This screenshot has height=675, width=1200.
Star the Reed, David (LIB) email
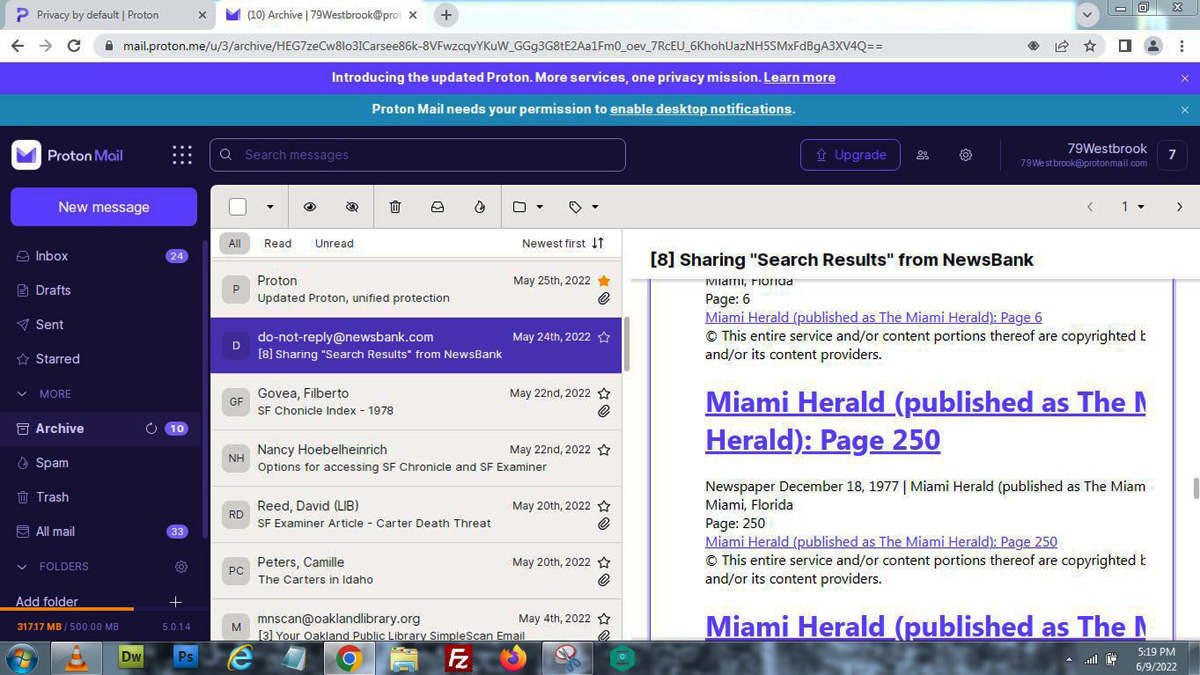(604, 506)
